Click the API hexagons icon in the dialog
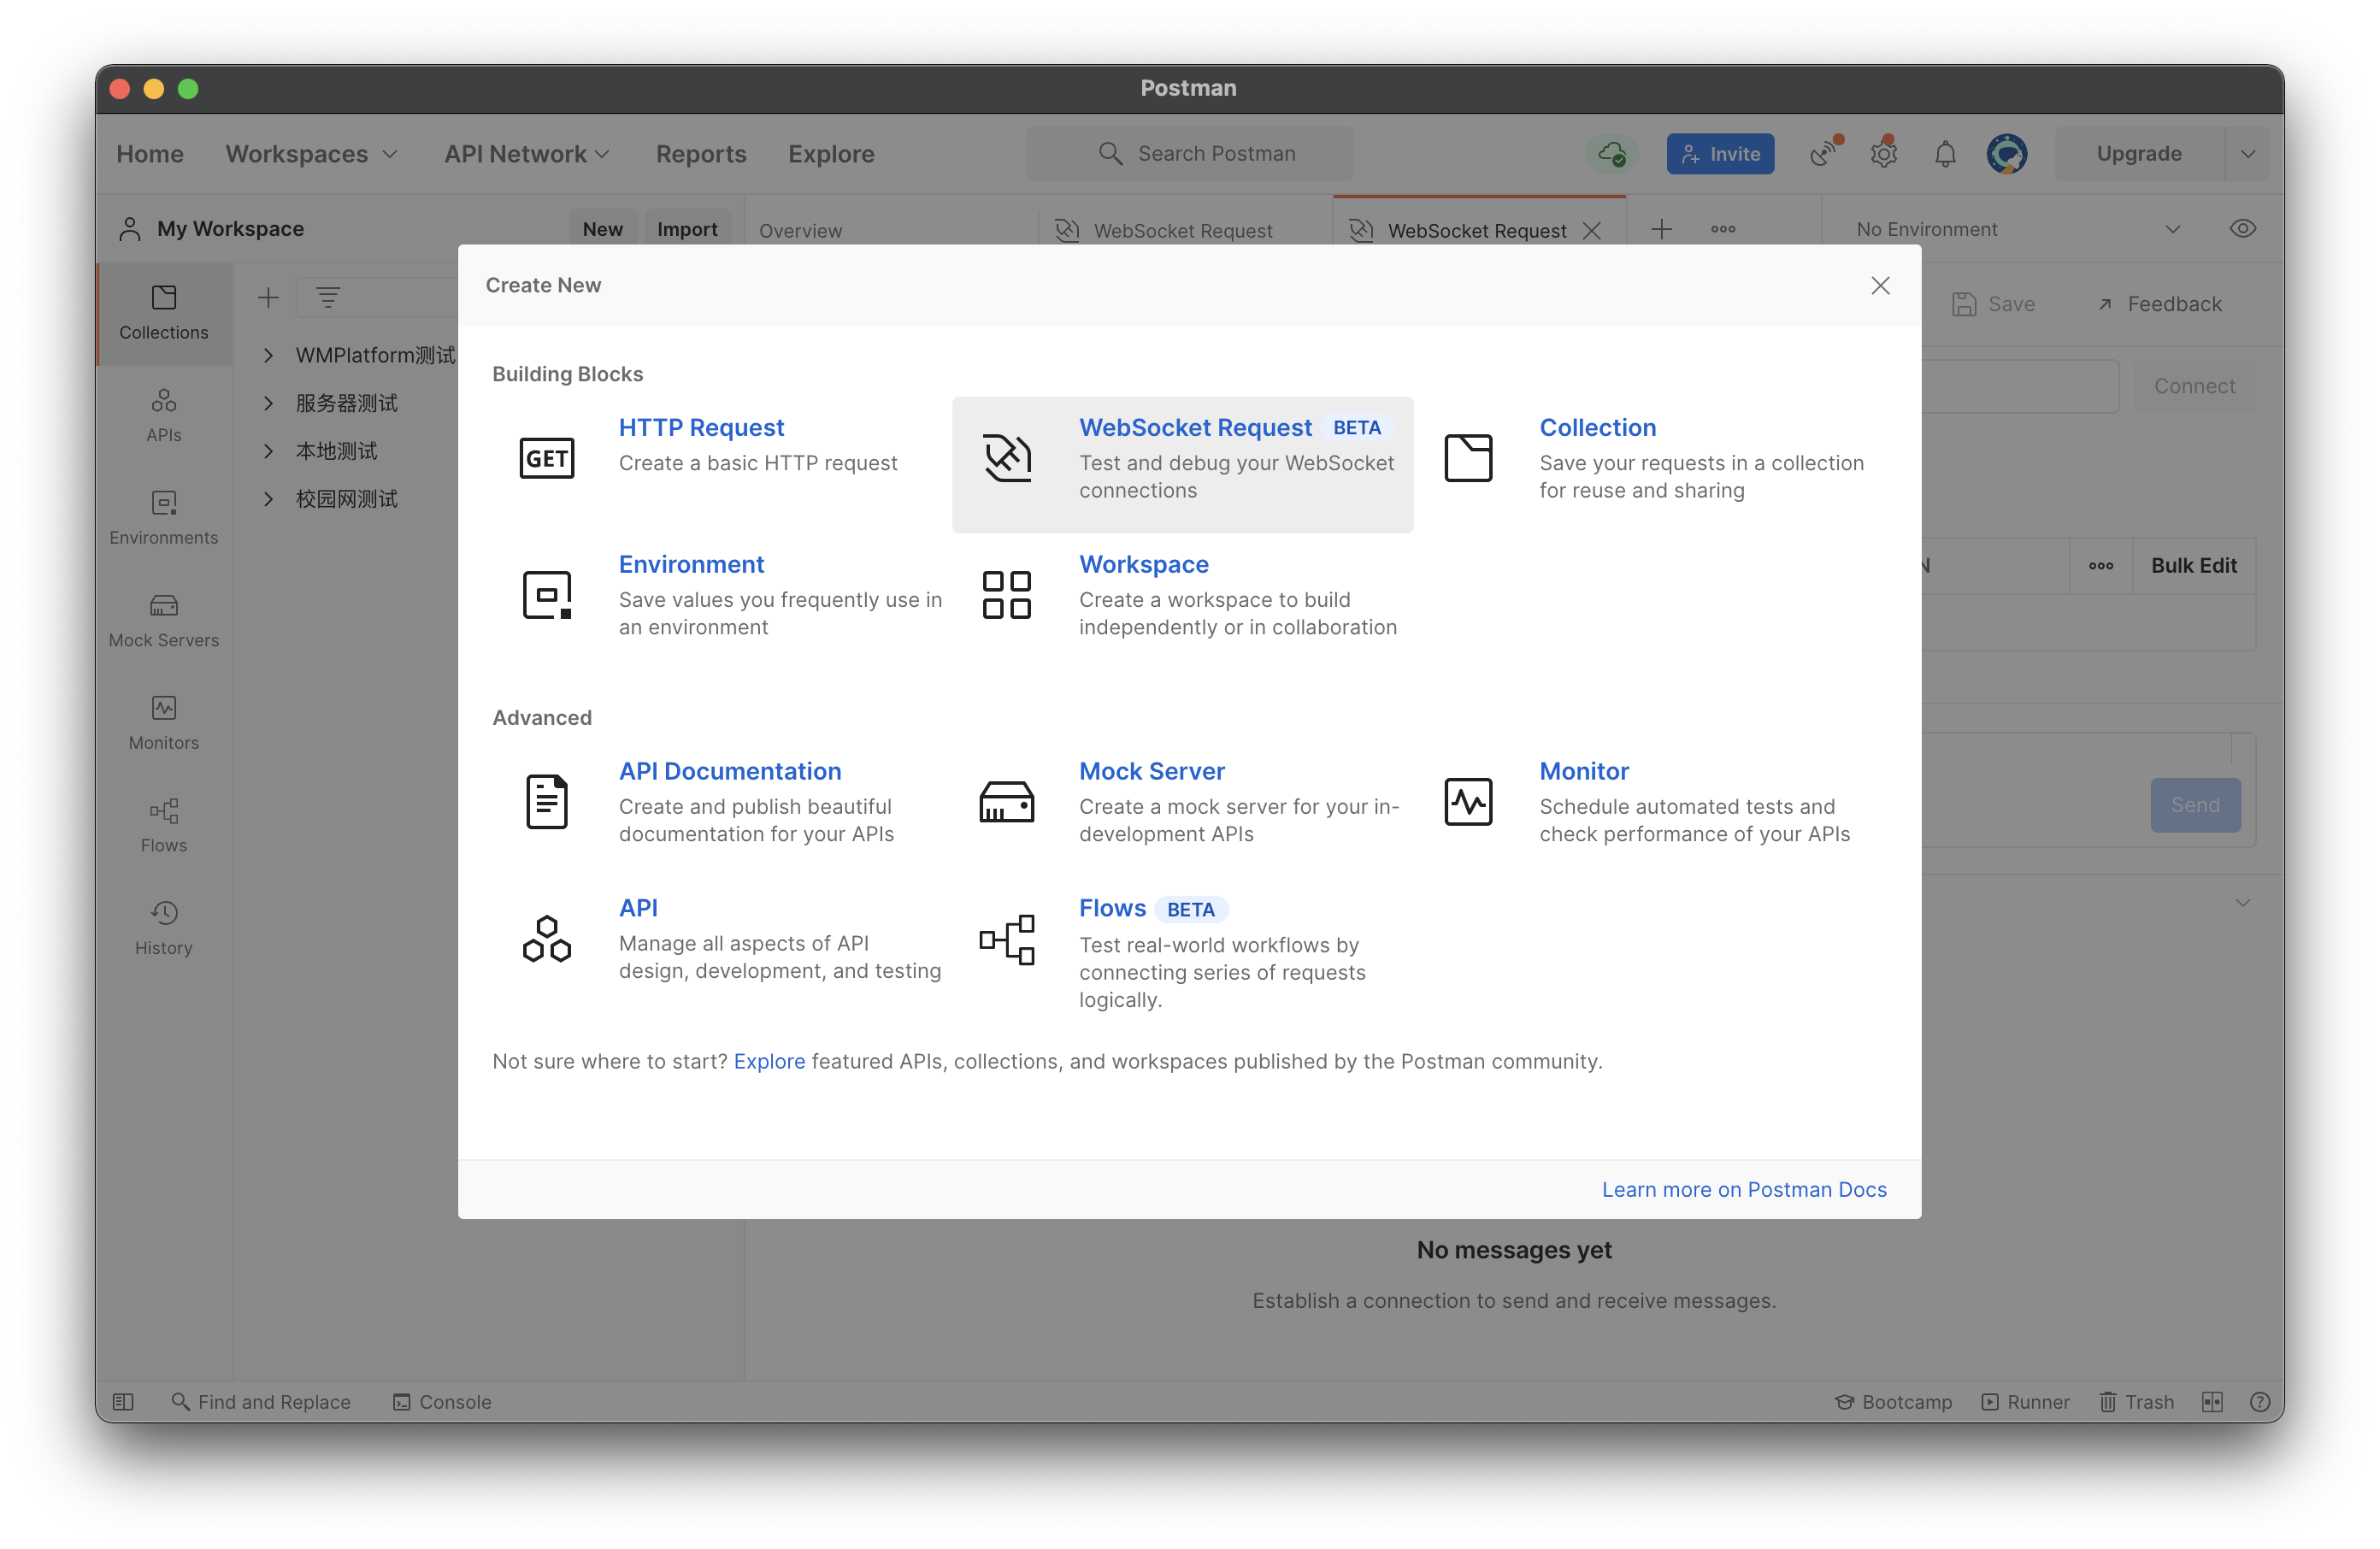This screenshot has width=2380, height=1549. (x=547, y=939)
